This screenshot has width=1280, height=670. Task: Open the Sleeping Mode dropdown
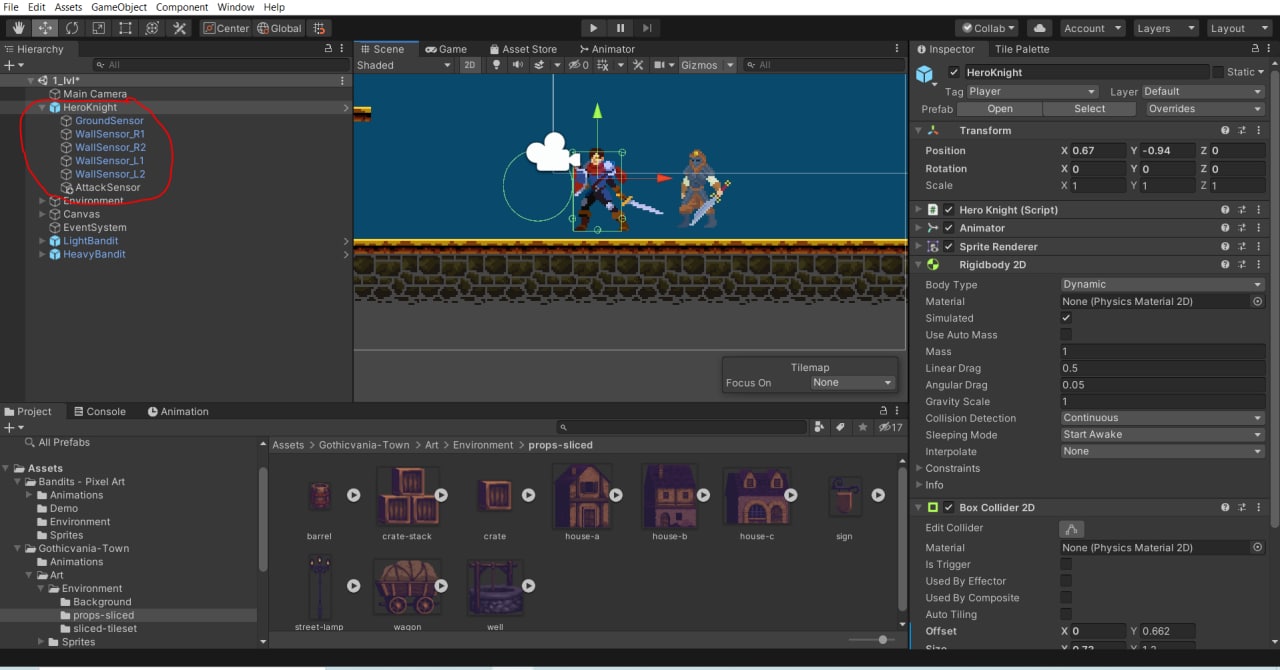pyautogui.click(x=1162, y=435)
